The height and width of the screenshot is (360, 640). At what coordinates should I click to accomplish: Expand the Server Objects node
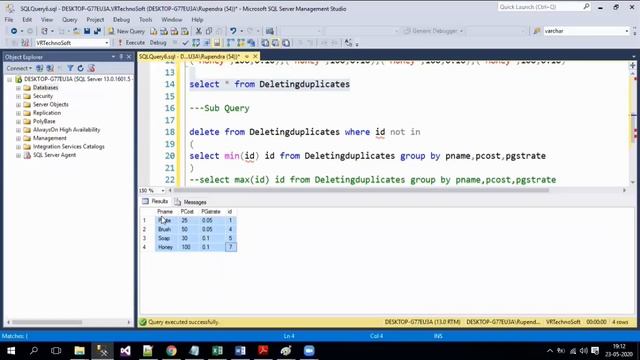(x=18, y=104)
